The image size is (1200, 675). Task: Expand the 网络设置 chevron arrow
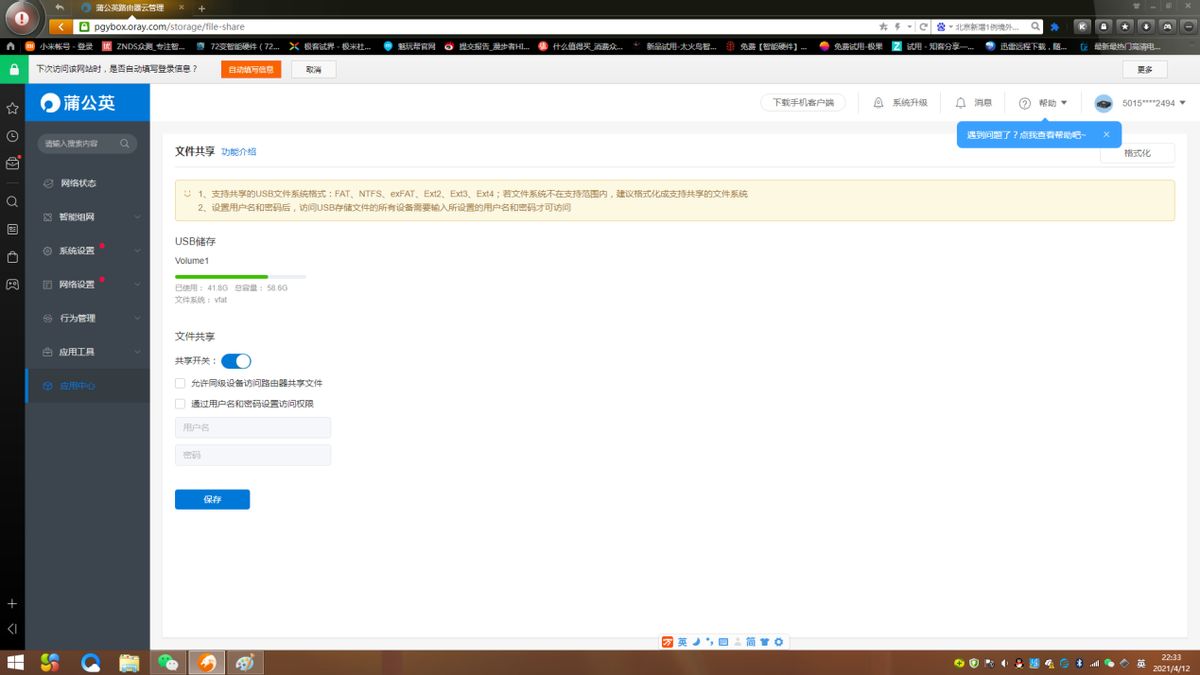137,285
